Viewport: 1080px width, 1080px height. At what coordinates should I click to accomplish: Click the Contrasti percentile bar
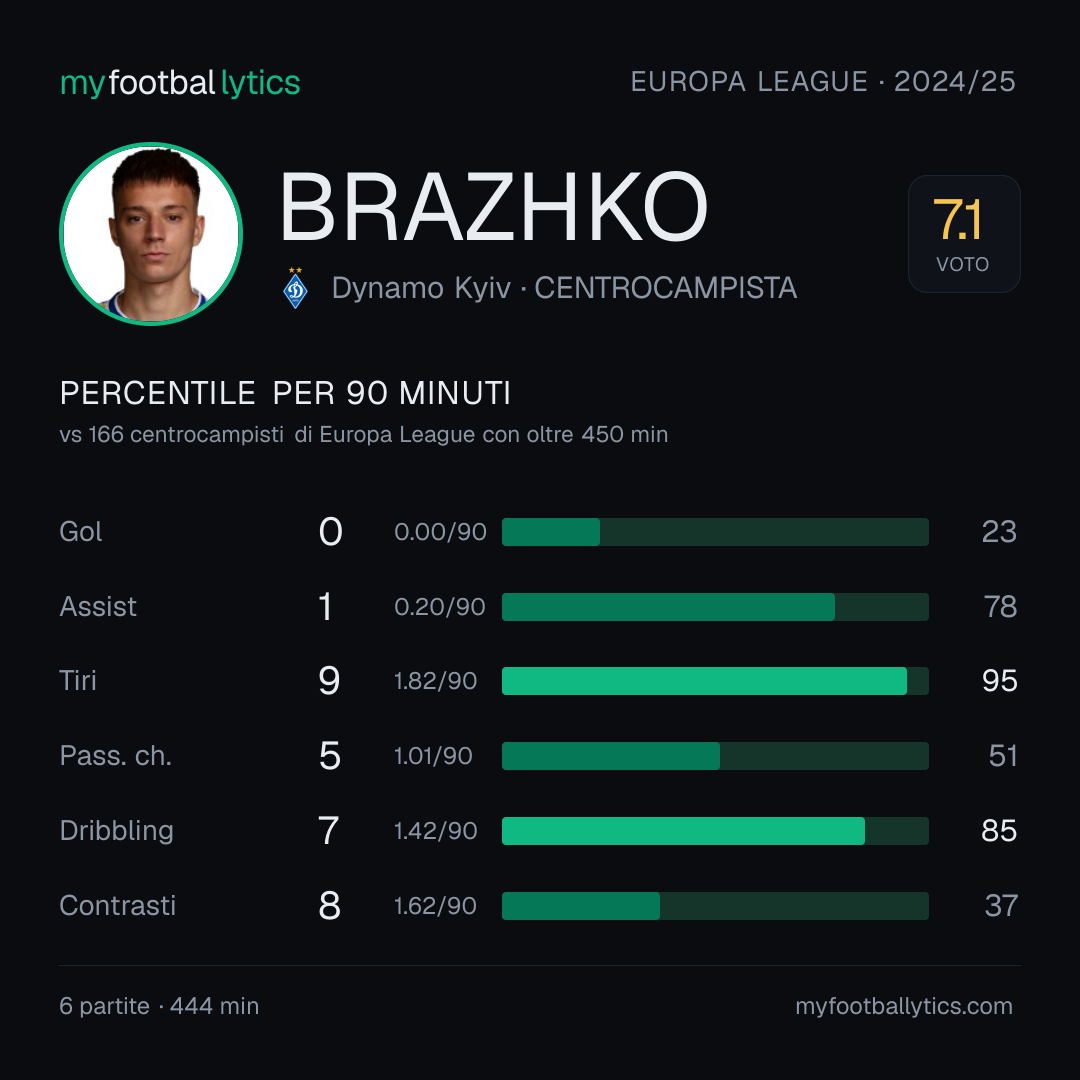tap(715, 906)
